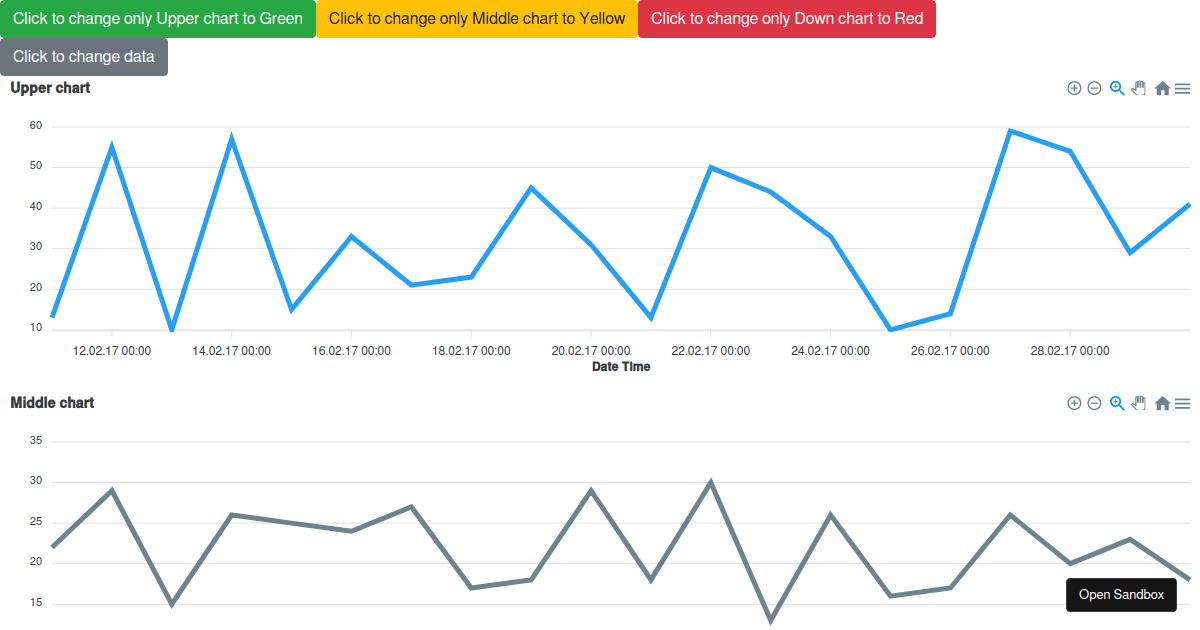Open the hamburger options menu on Upper chart
The height and width of the screenshot is (630, 1200).
tap(1183, 88)
